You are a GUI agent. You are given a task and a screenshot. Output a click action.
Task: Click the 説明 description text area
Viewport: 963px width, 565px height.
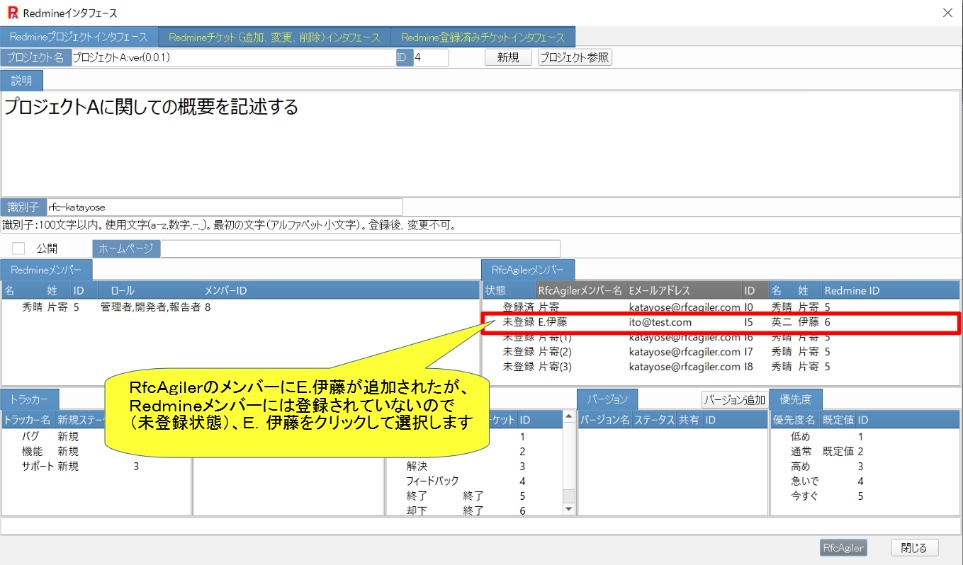481,143
